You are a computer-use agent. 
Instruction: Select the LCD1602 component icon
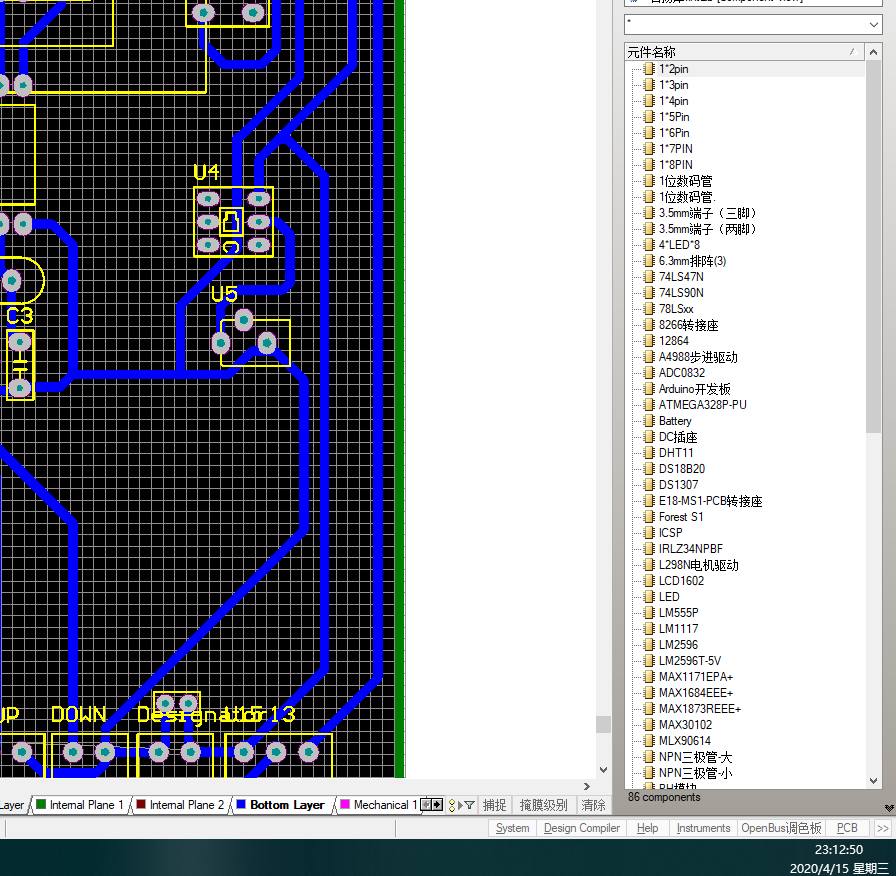tap(648, 581)
